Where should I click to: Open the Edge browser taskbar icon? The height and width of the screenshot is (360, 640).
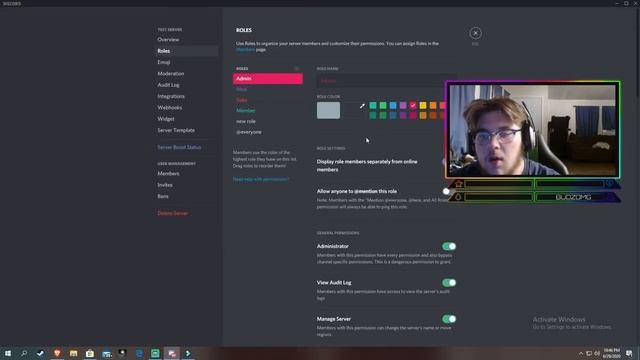(139, 353)
